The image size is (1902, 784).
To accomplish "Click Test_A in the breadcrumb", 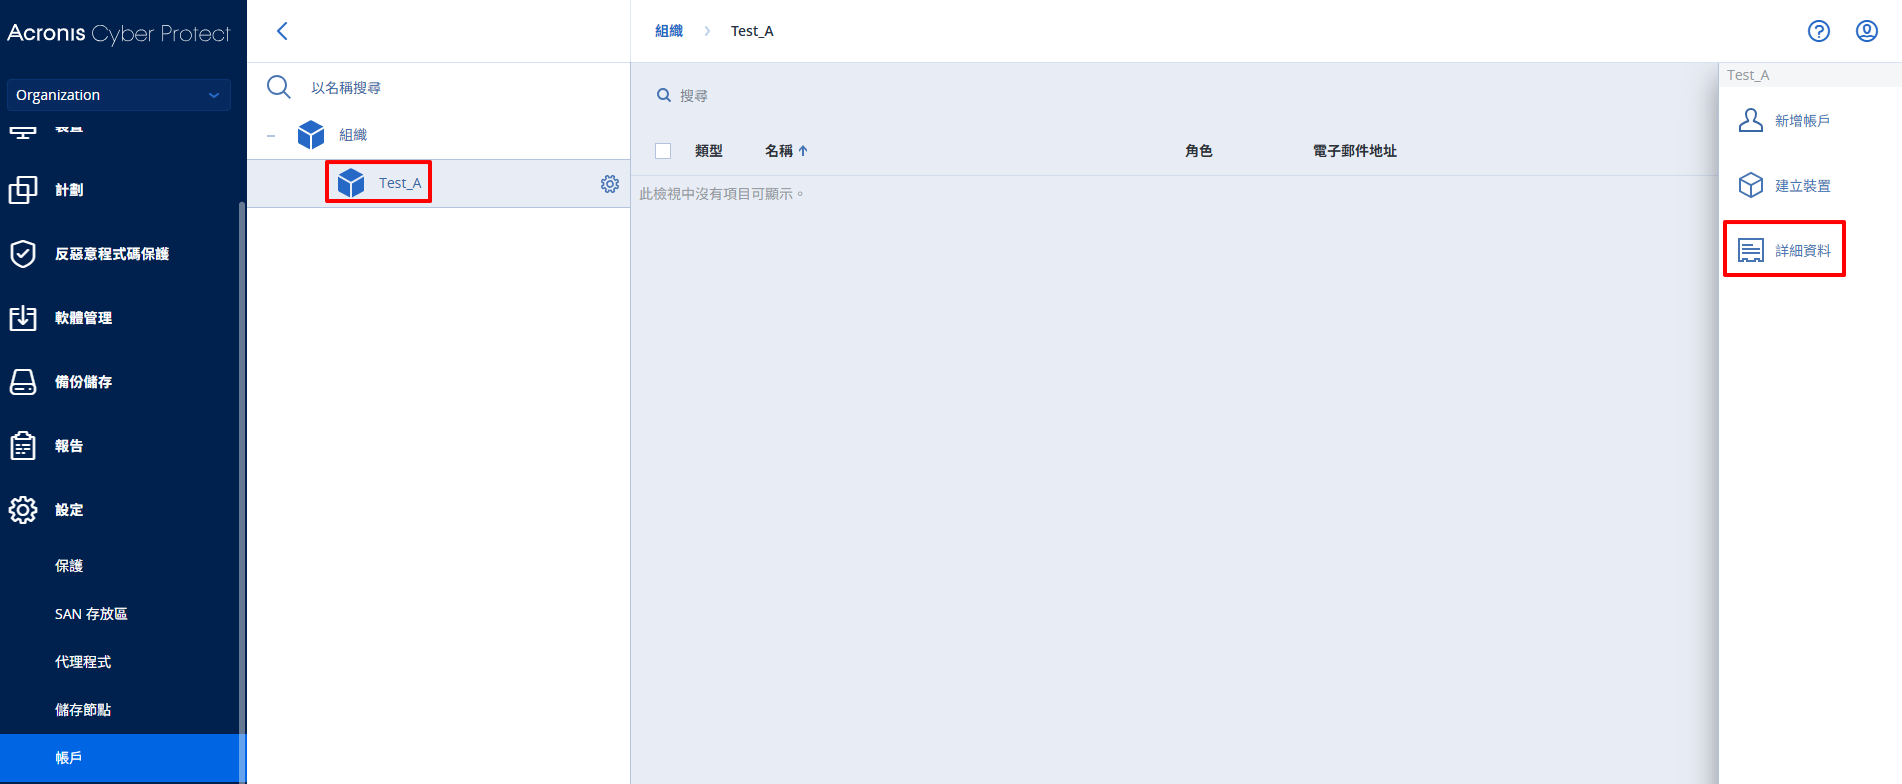I will click(752, 31).
